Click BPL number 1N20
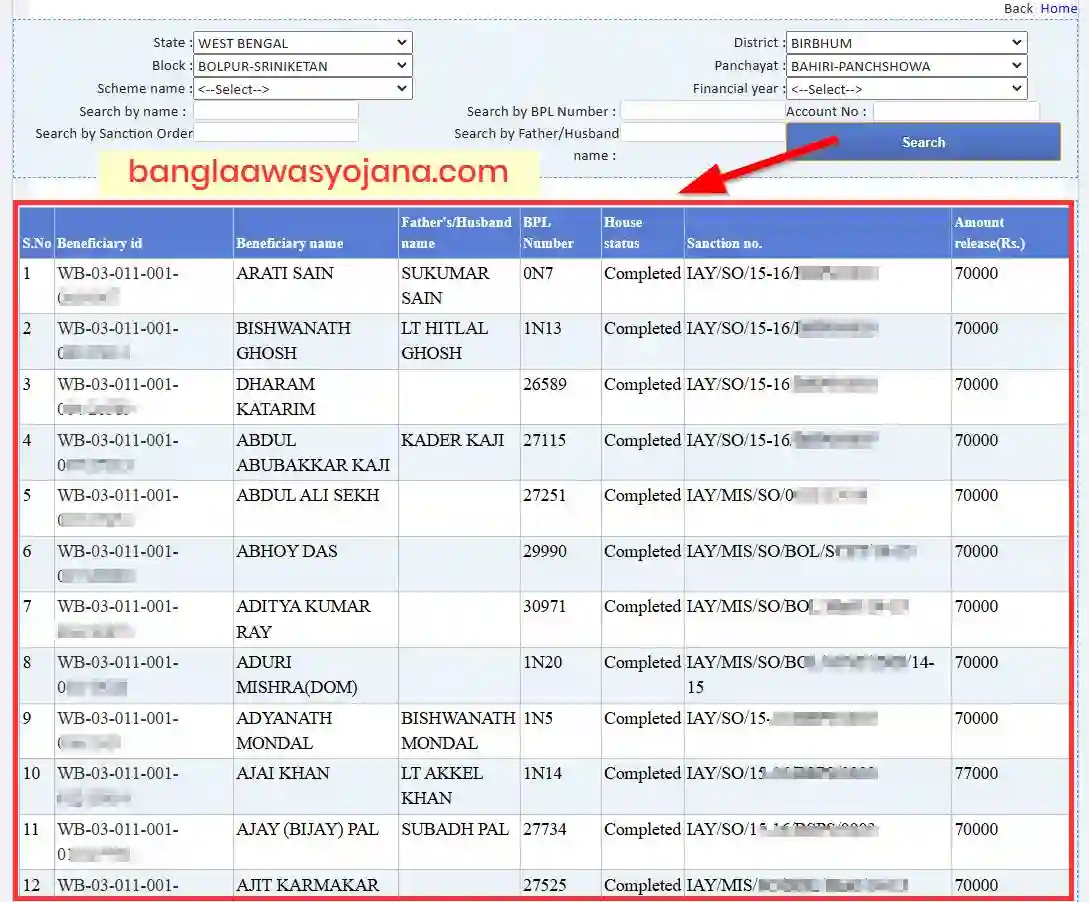1089x902 pixels. (x=542, y=662)
